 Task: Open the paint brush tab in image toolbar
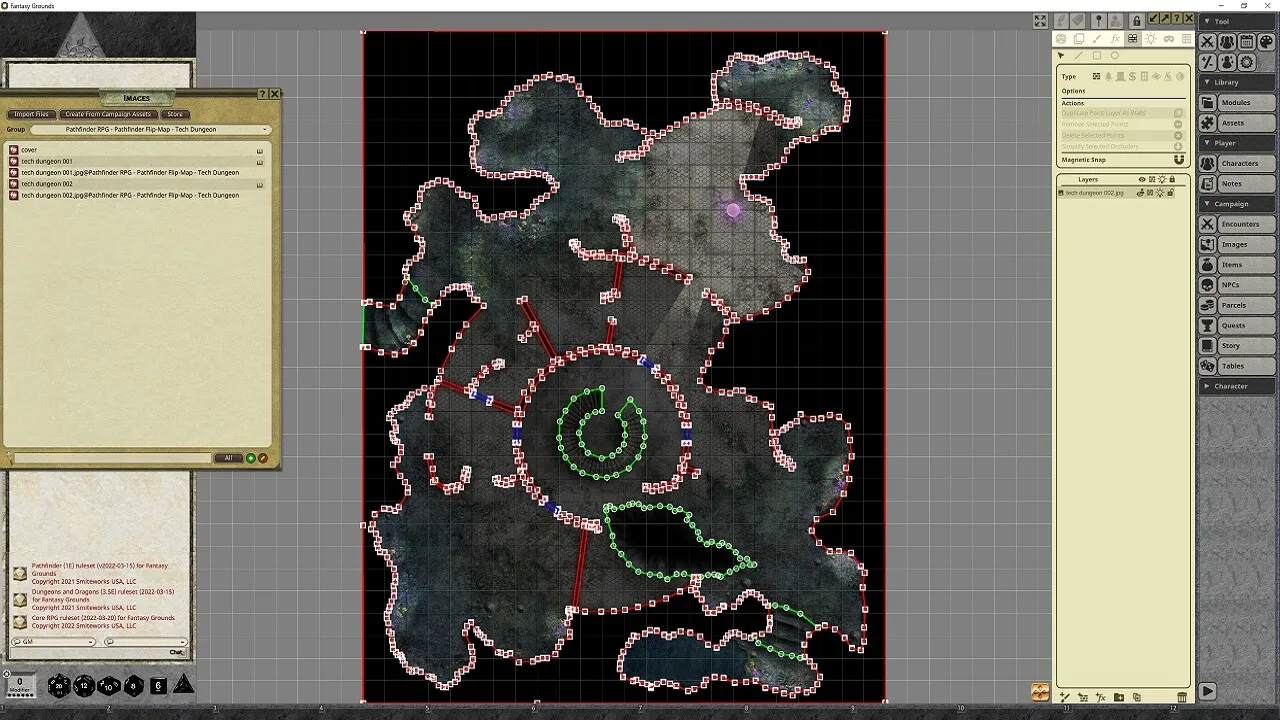1096,39
